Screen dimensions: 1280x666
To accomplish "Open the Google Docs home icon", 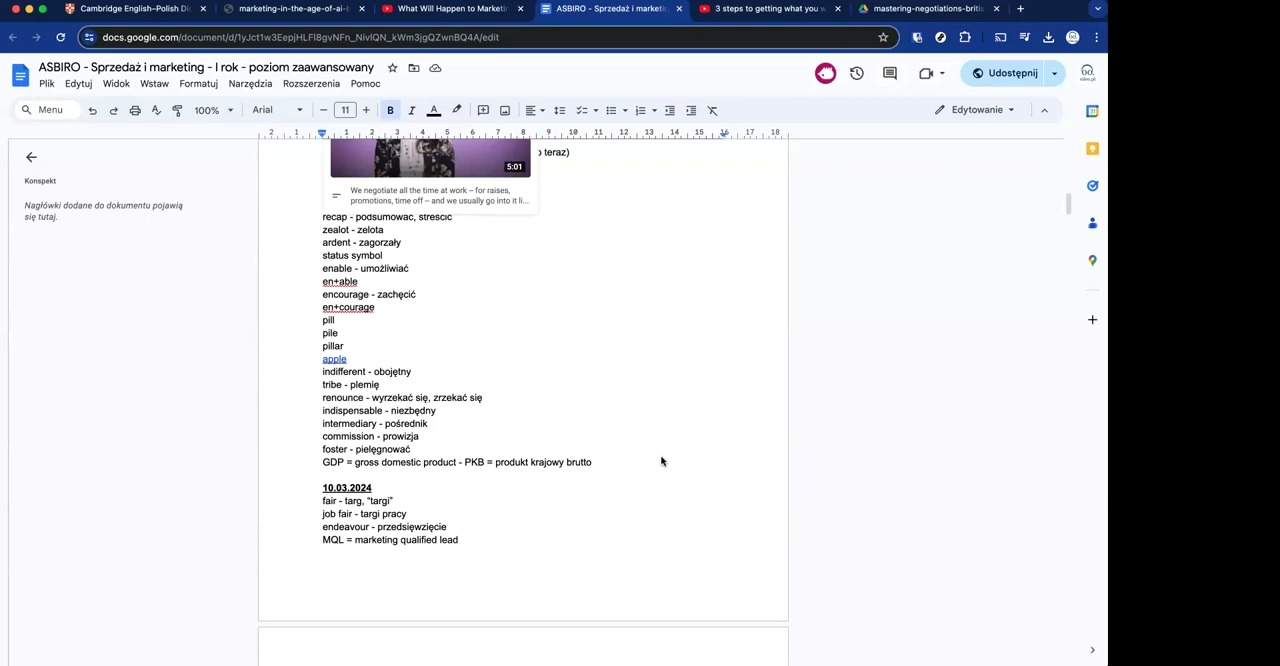I will click(x=20, y=75).
